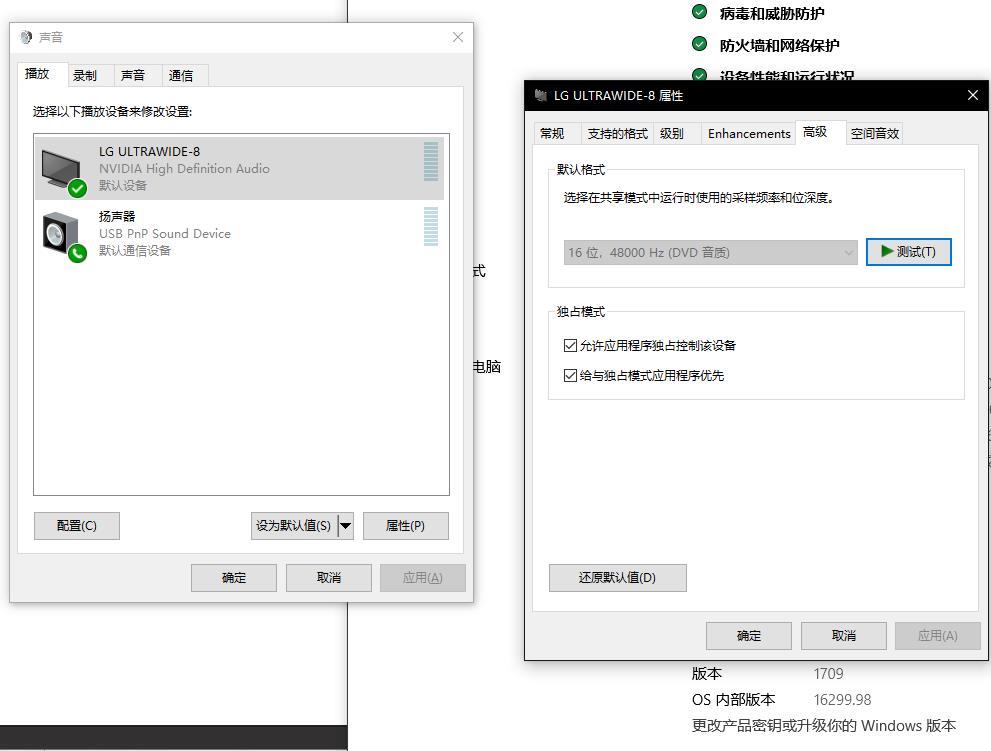Click green check icon beside 病毒和威胁防护
The width and height of the screenshot is (991, 751).
[699, 12]
